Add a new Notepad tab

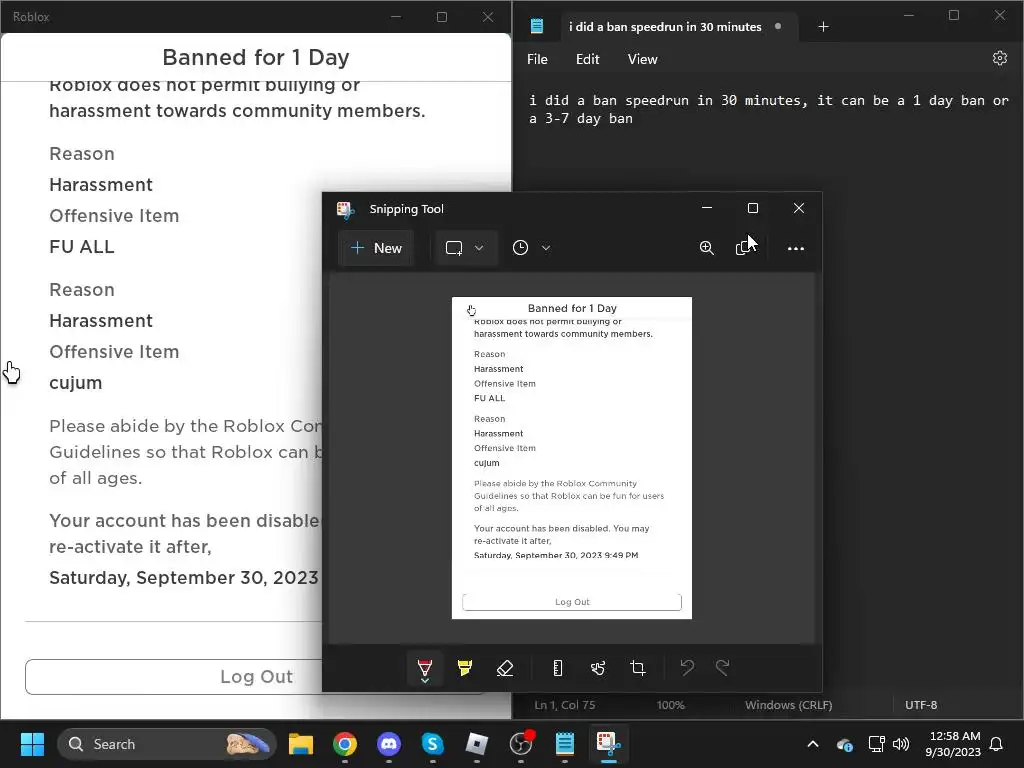pyautogui.click(x=823, y=27)
